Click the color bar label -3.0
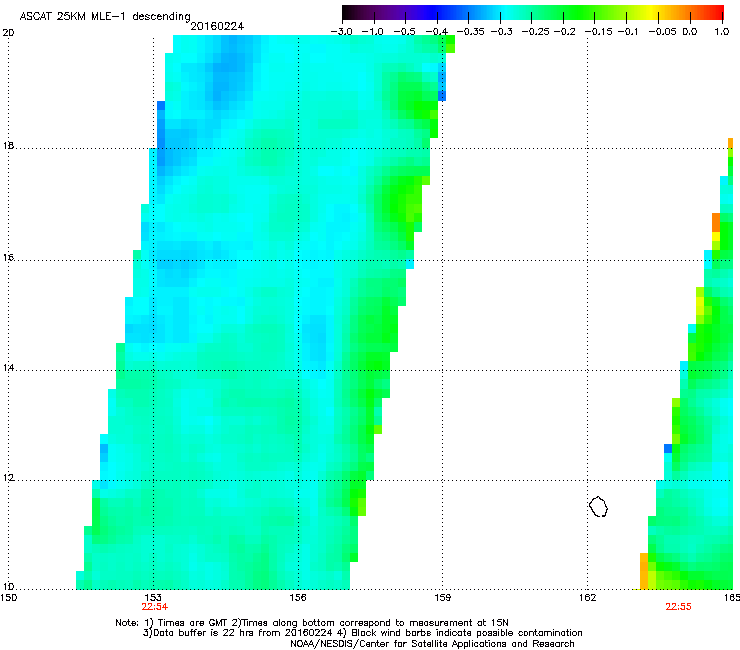 point(341,32)
